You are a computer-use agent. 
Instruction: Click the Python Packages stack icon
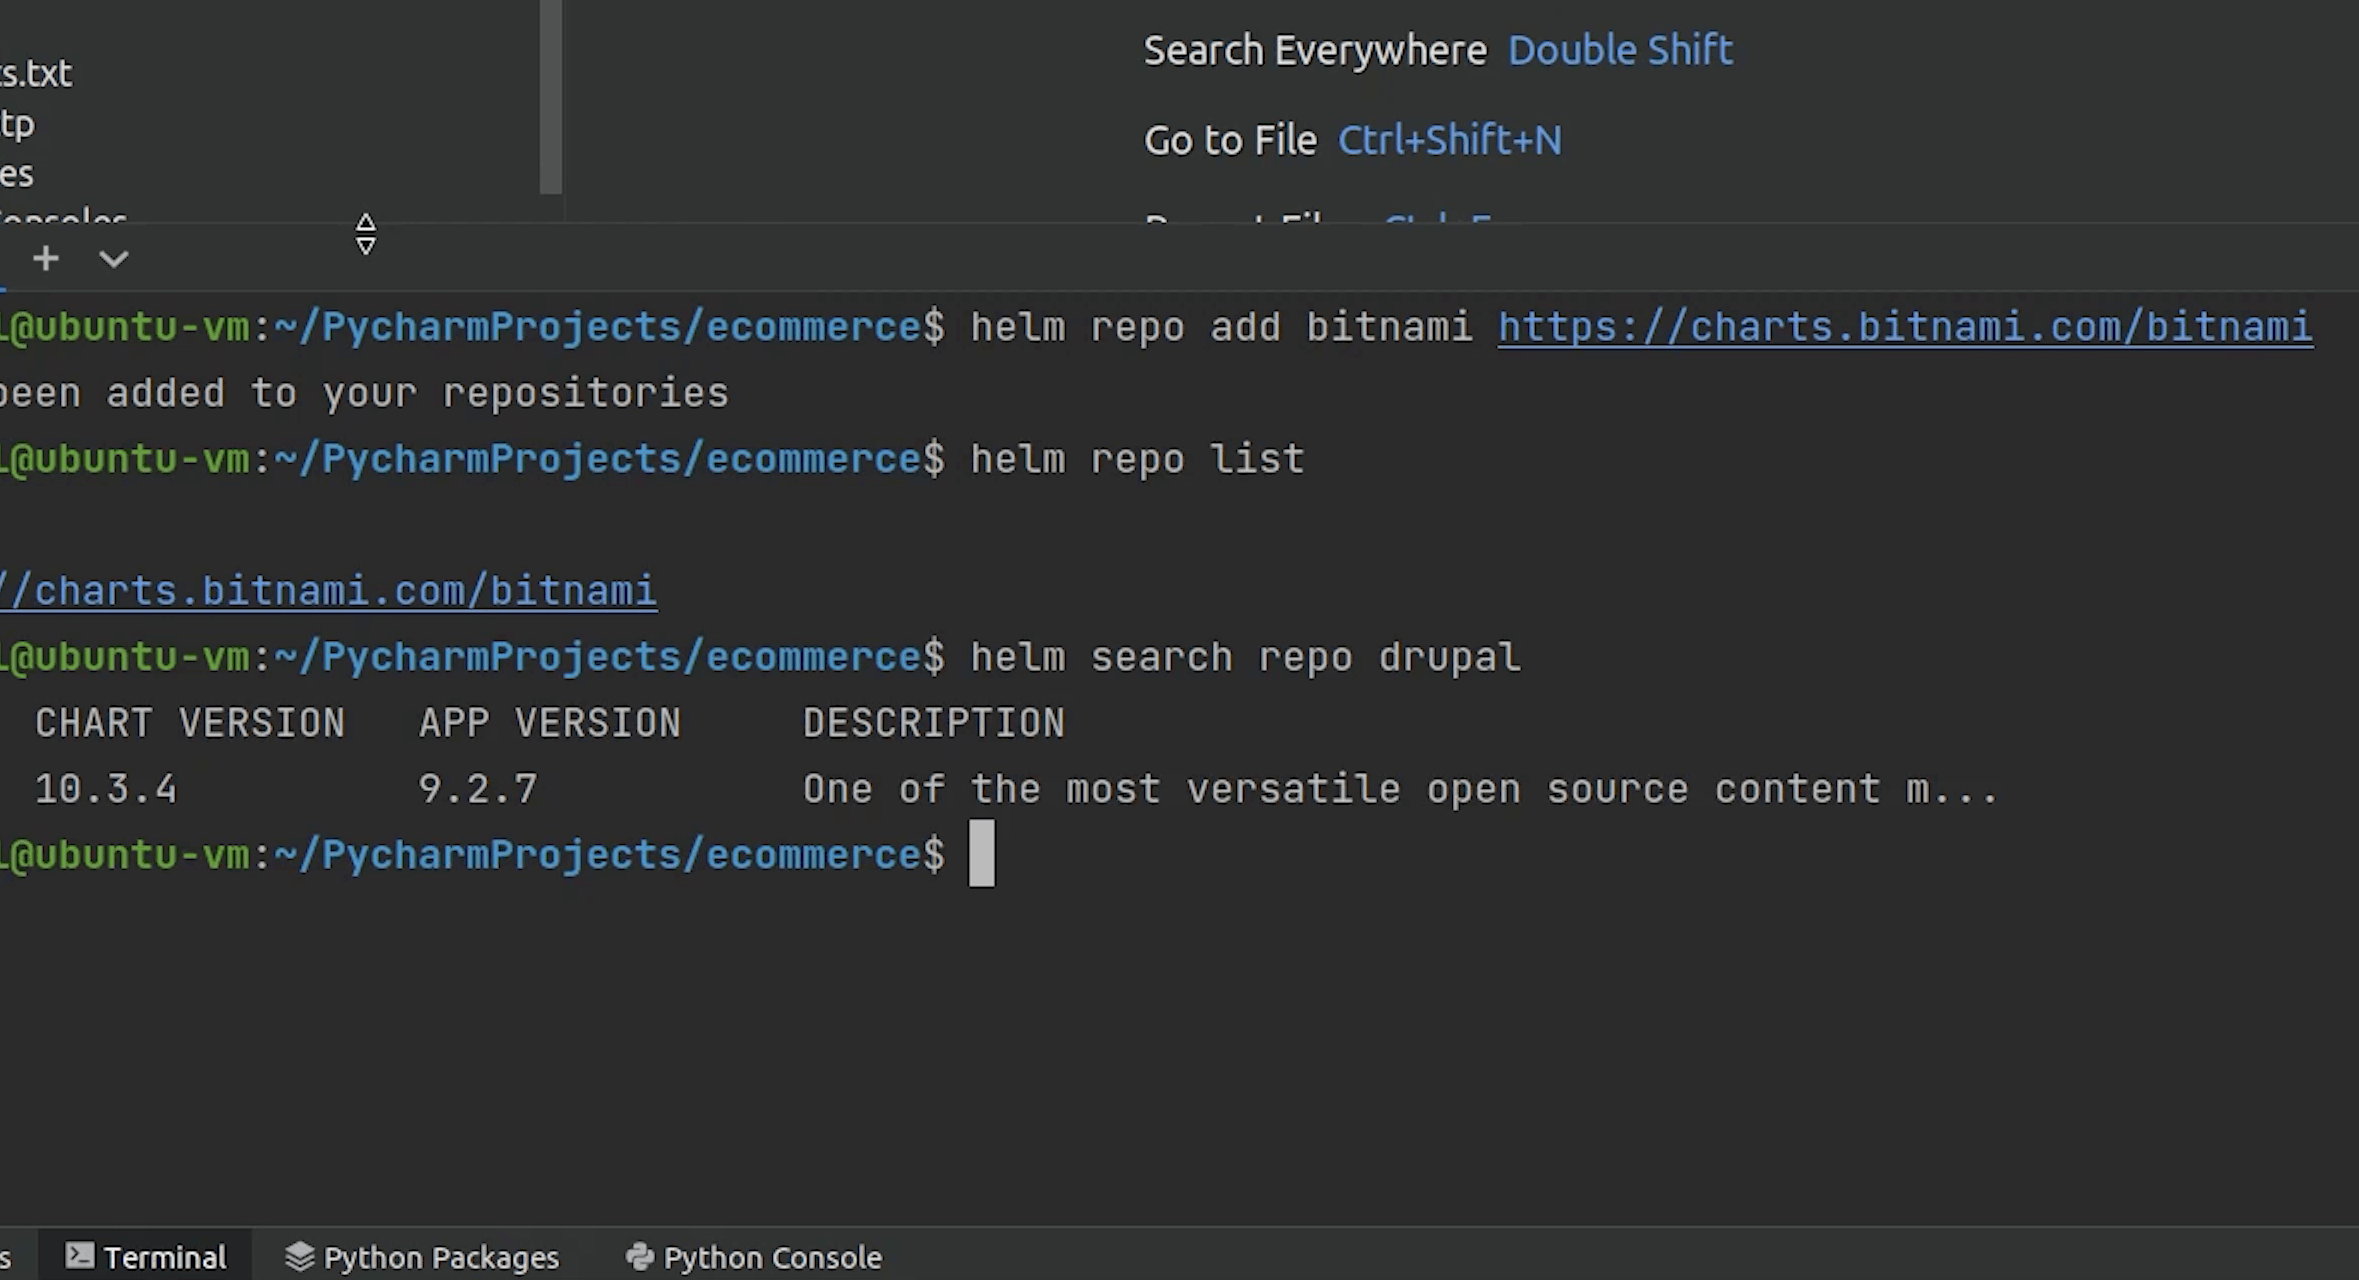tap(299, 1256)
